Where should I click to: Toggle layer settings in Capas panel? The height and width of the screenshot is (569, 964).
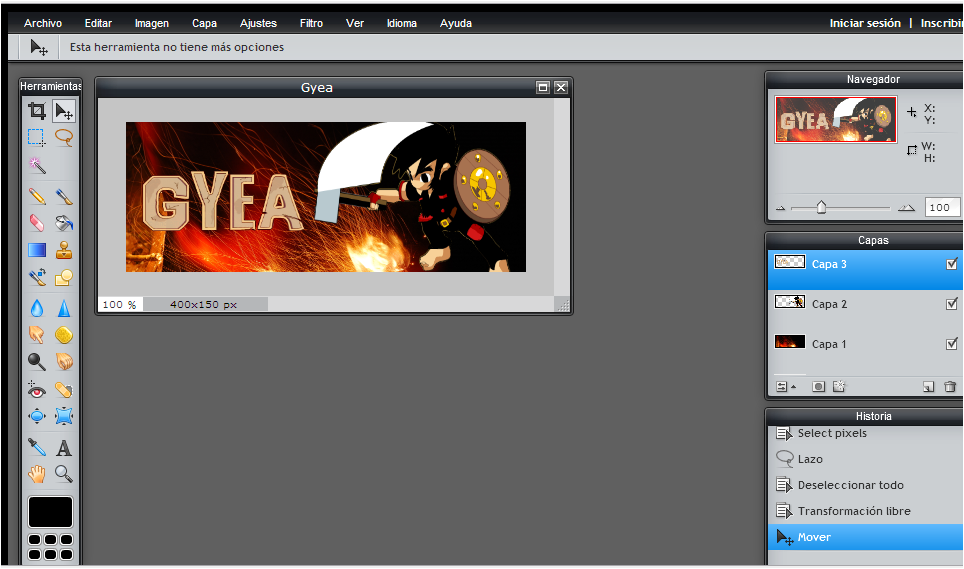point(786,387)
